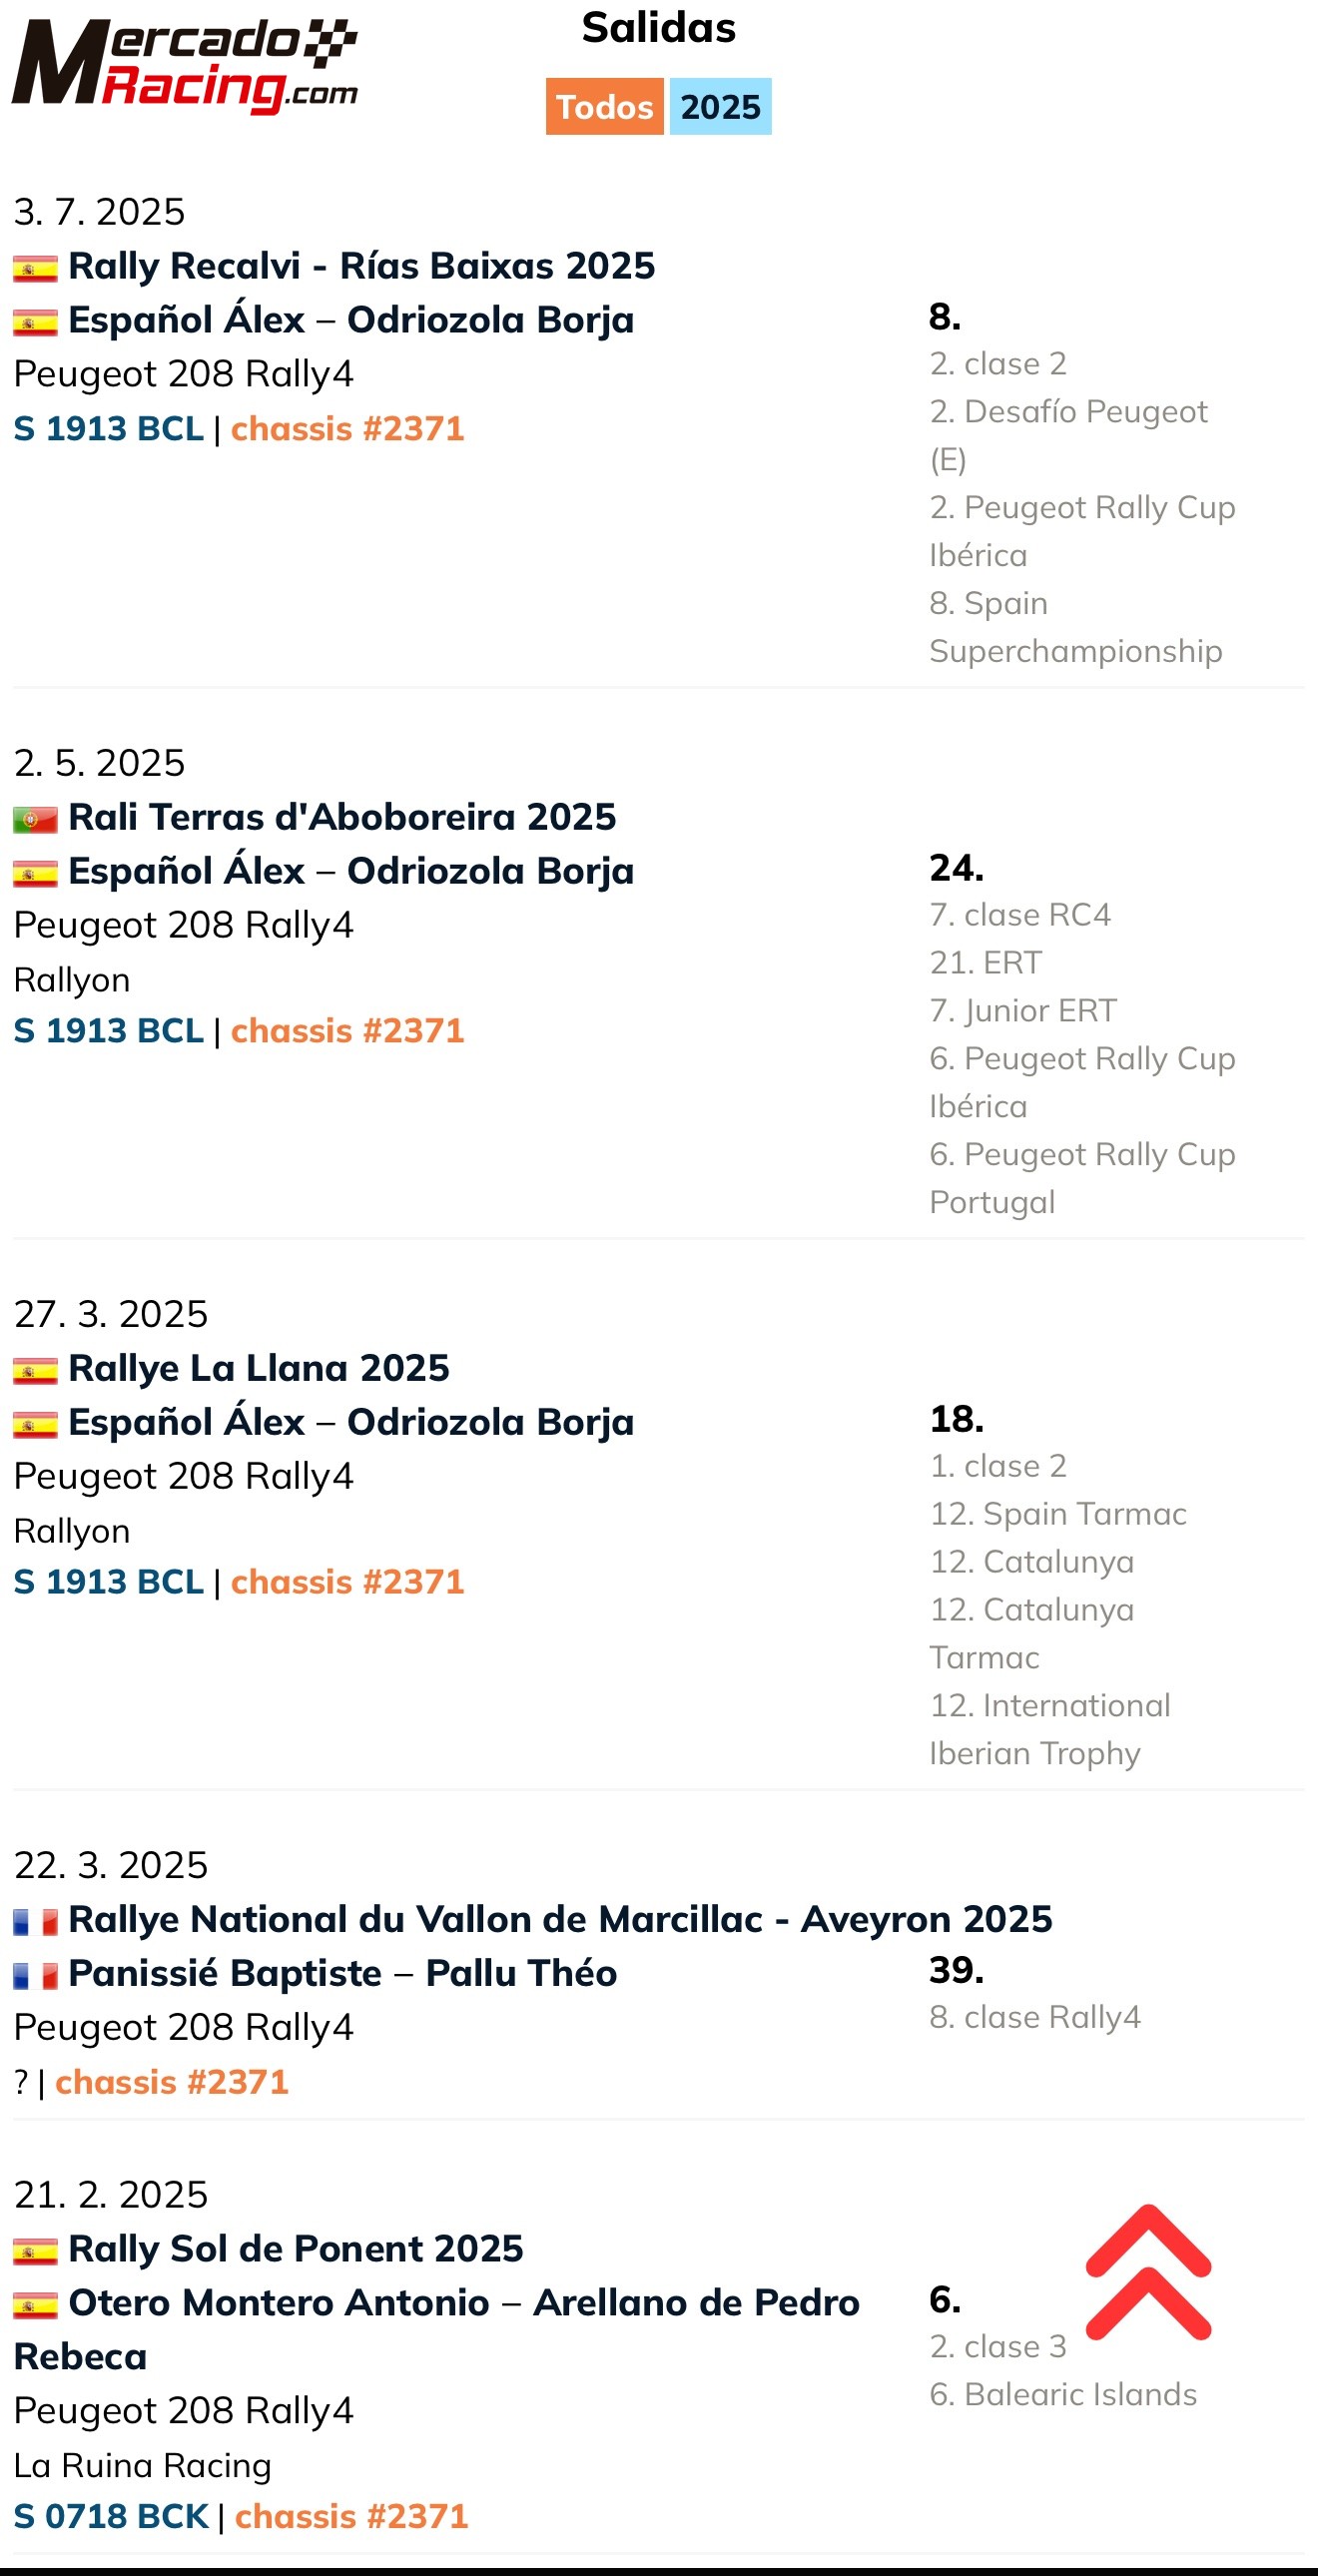Open Rally Sol de Ponent 2025 link
Image resolution: width=1318 pixels, height=2576 pixels.
[296, 2249]
